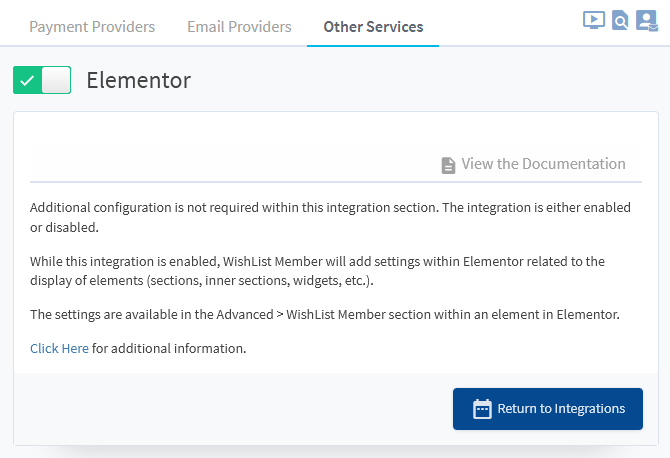The image size is (670, 458).
Task: Follow the Click Here link
Action: tap(59, 349)
